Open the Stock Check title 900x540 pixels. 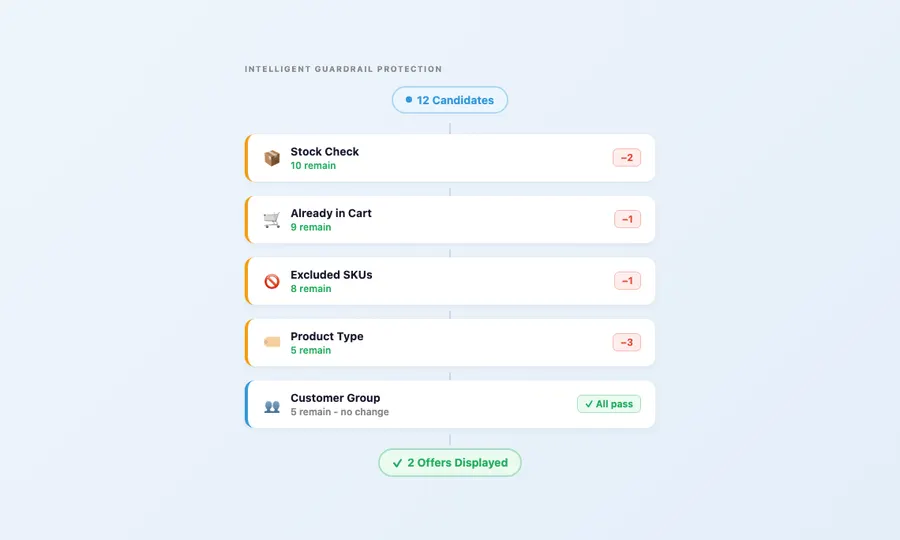pyautogui.click(x=324, y=151)
